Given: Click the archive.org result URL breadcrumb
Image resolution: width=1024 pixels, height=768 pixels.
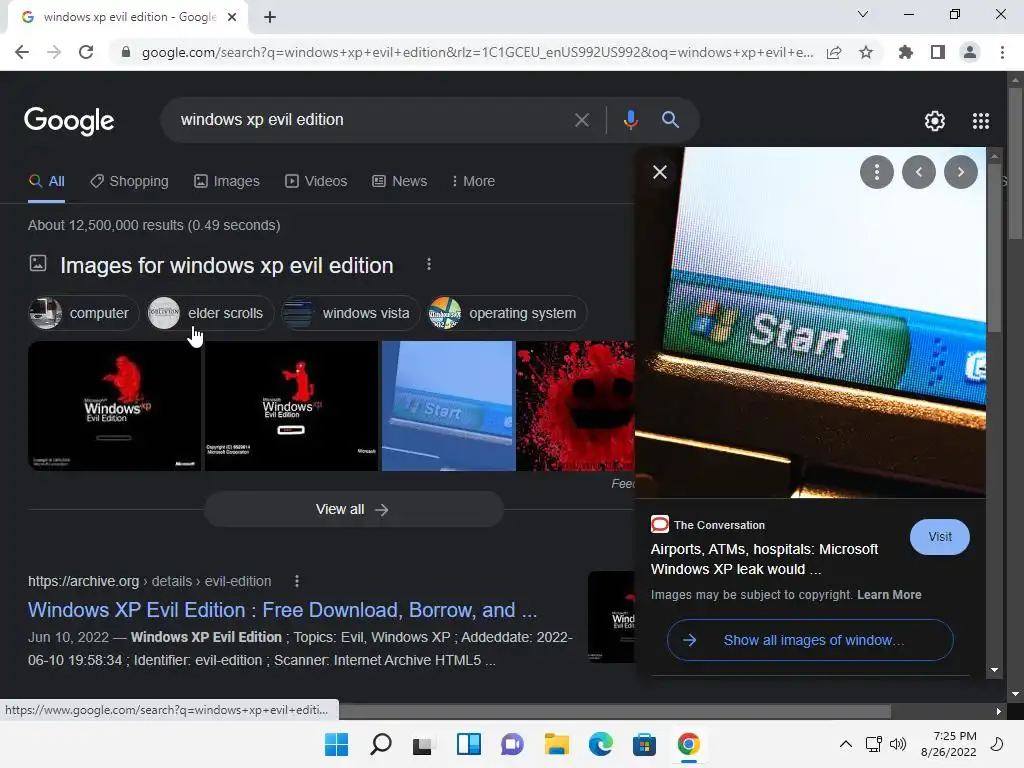Looking at the screenshot, I should [x=150, y=581].
